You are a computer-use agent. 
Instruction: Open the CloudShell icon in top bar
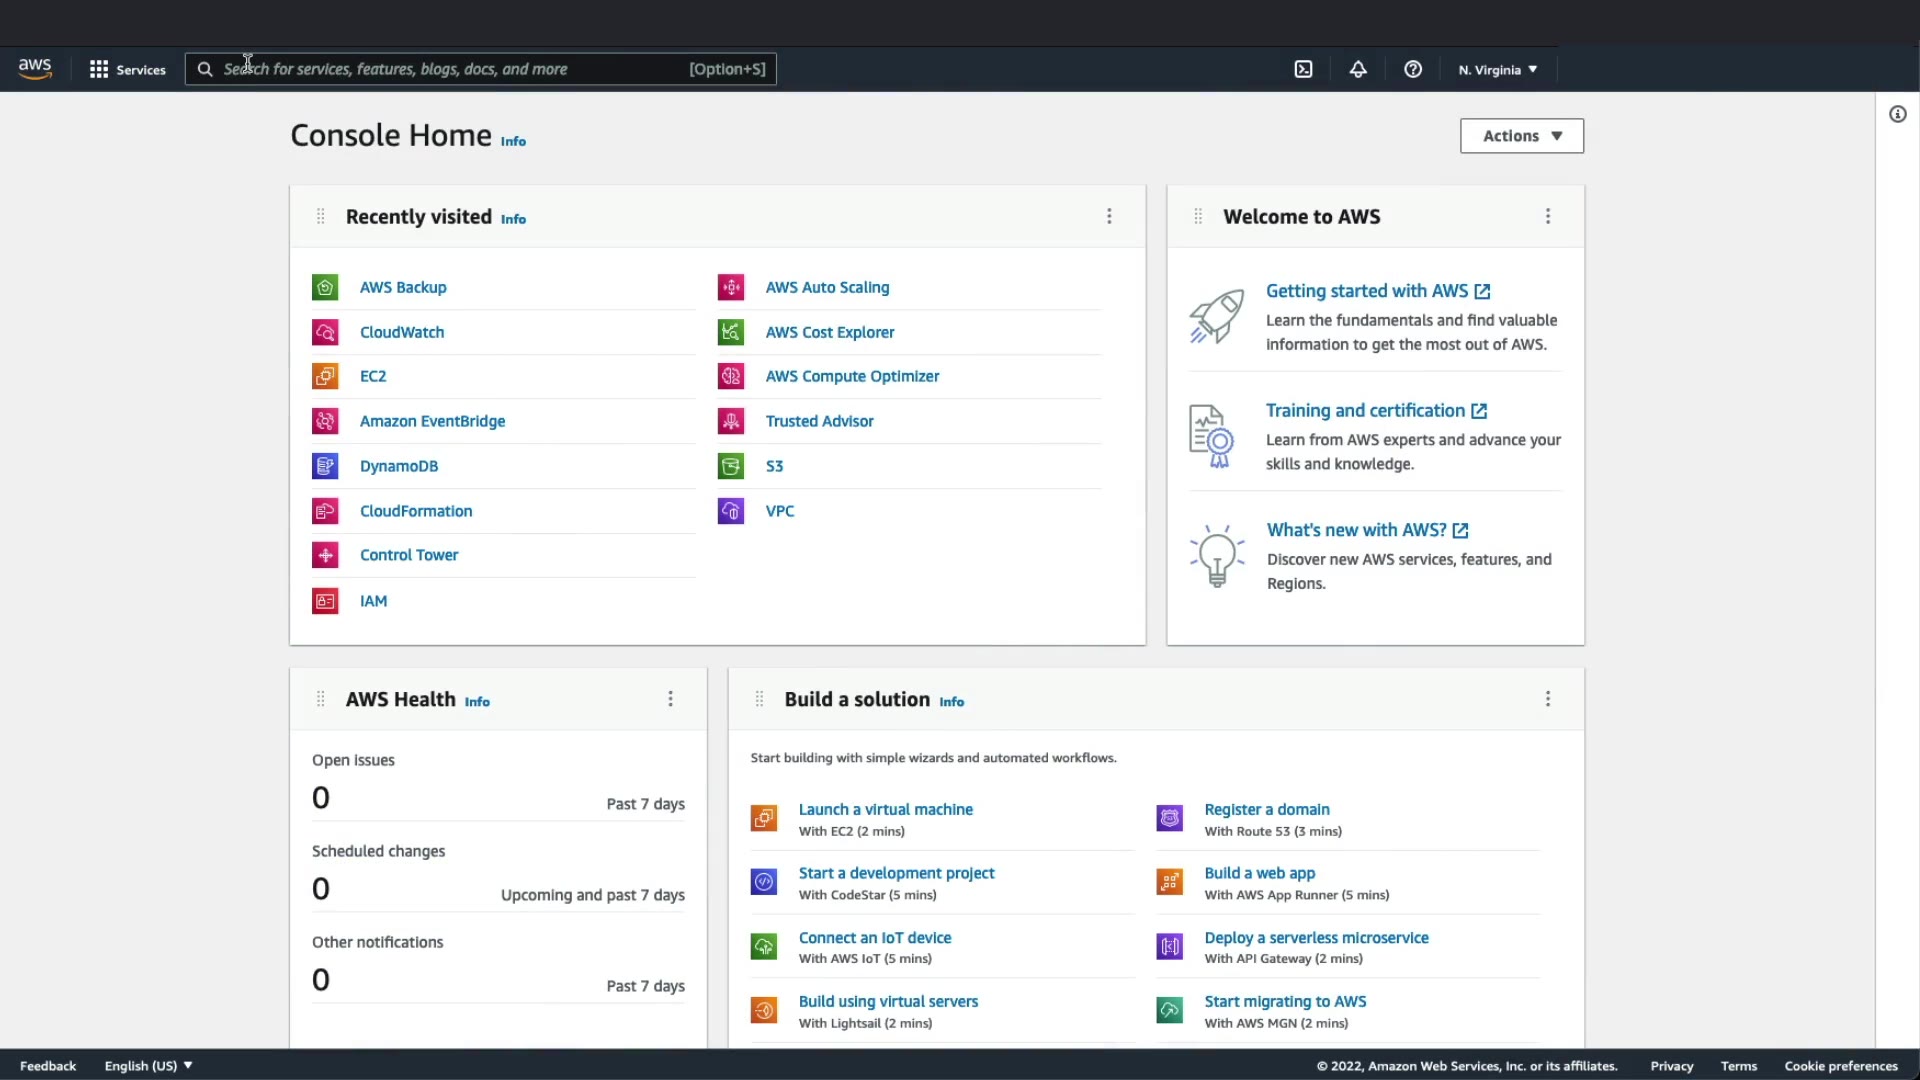(x=1303, y=69)
